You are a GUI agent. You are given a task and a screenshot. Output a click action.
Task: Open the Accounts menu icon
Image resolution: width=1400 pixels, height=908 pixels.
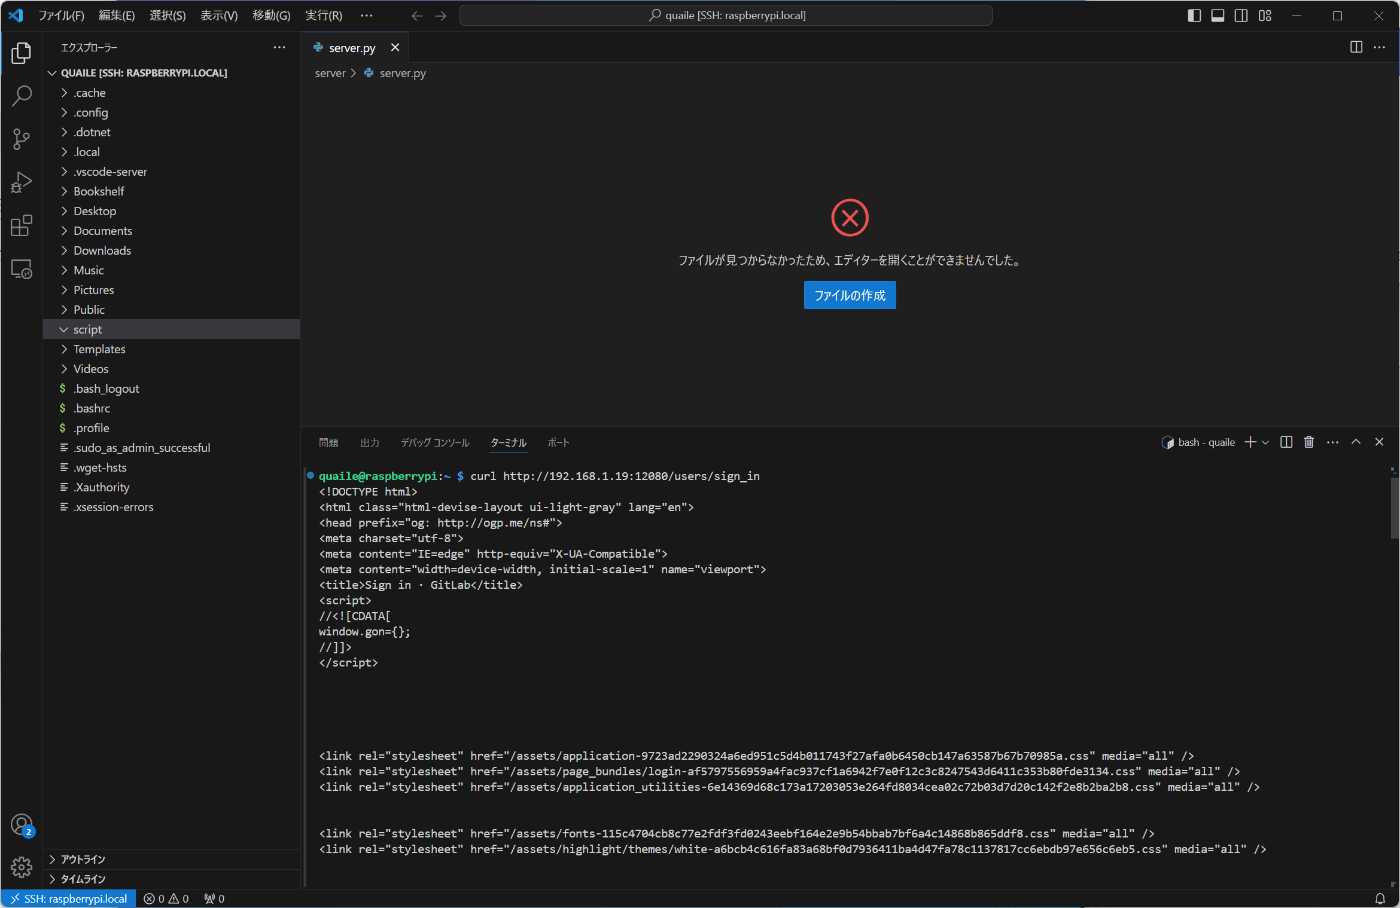pyautogui.click(x=21, y=825)
